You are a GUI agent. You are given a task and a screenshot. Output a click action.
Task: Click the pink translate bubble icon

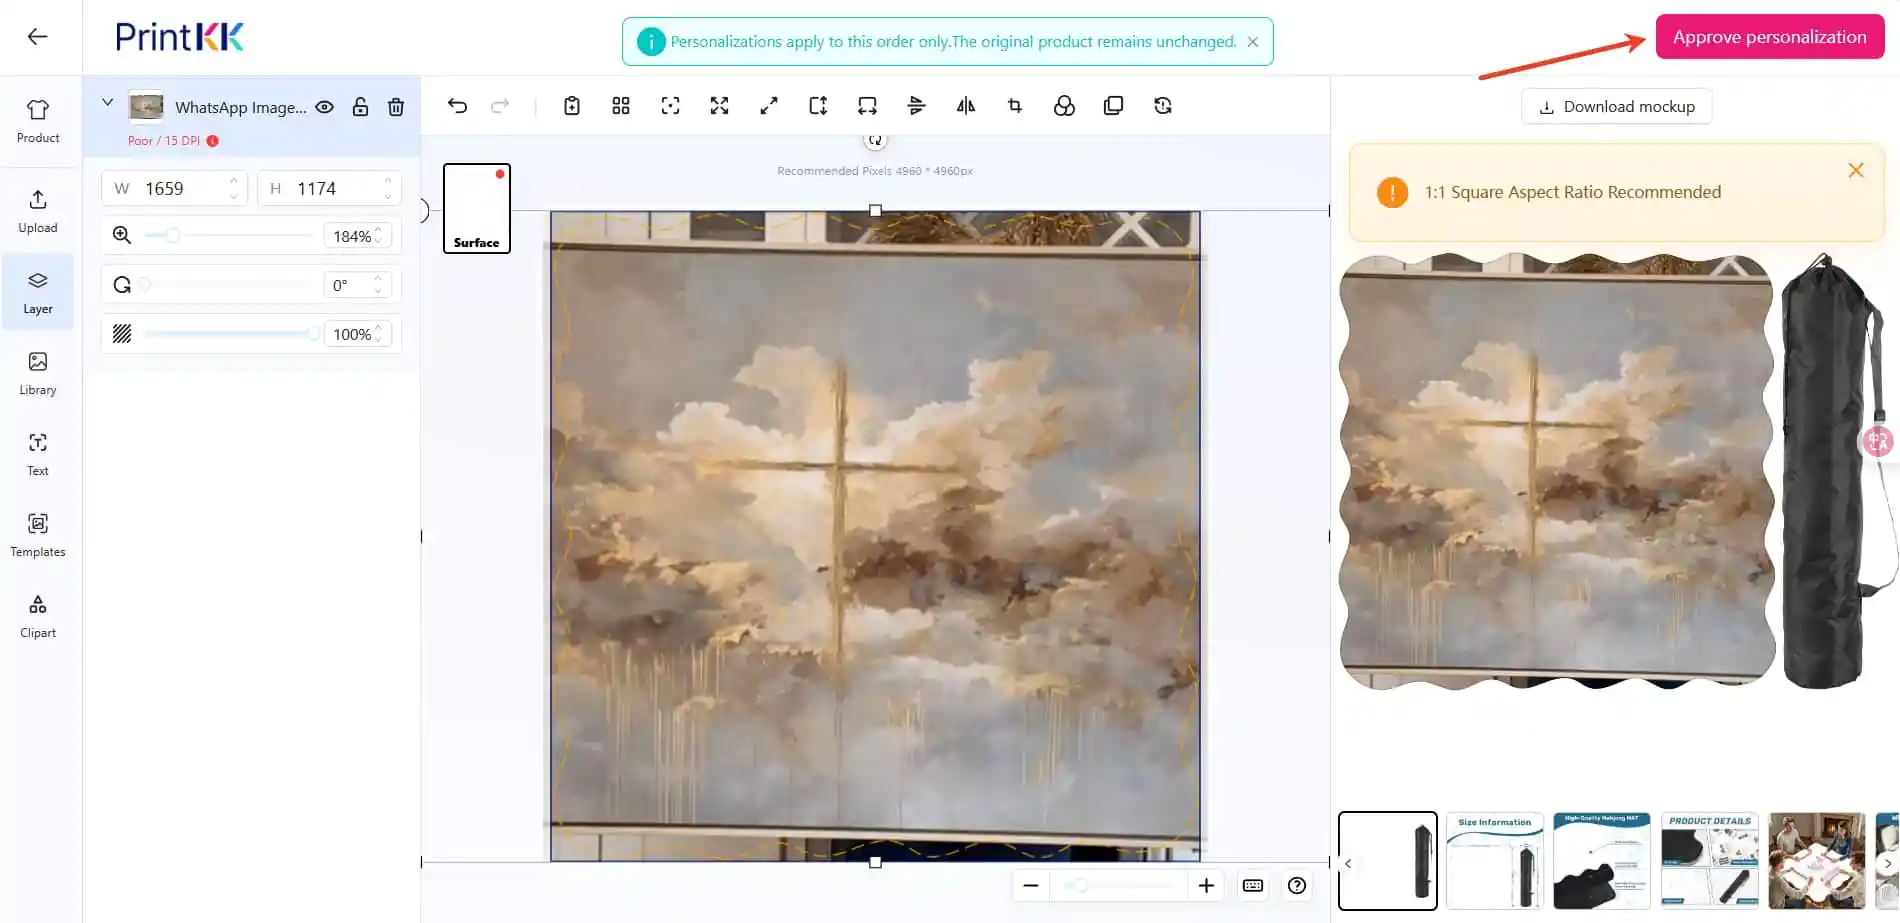tap(1877, 441)
